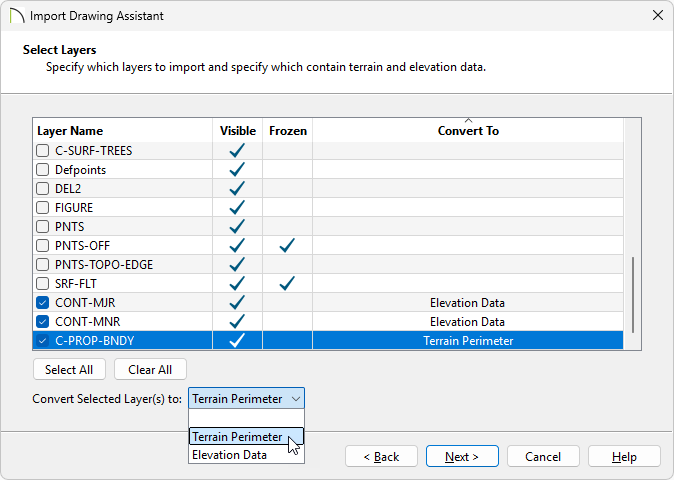Sort by the Layer Name column header
674x480 pixels.
(123, 131)
